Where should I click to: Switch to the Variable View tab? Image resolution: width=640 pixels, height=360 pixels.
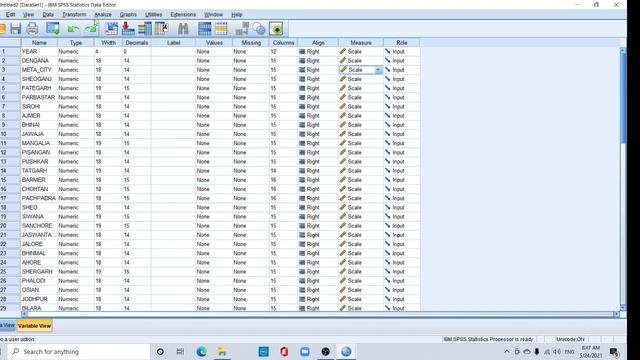(35, 326)
